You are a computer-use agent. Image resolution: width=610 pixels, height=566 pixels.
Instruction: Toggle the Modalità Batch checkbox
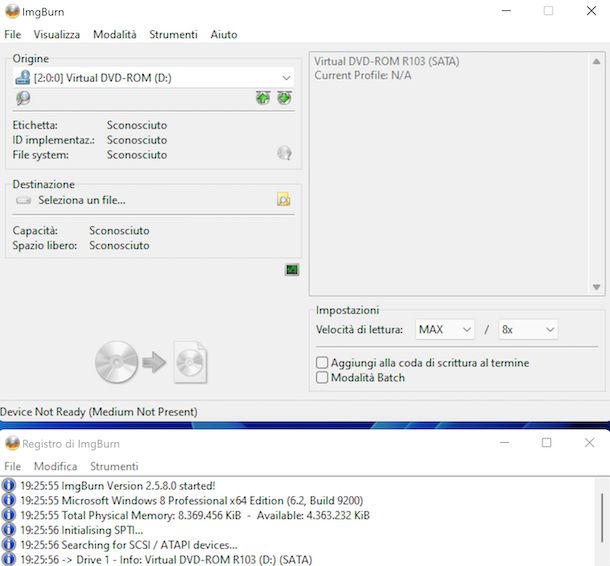tap(322, 377)
